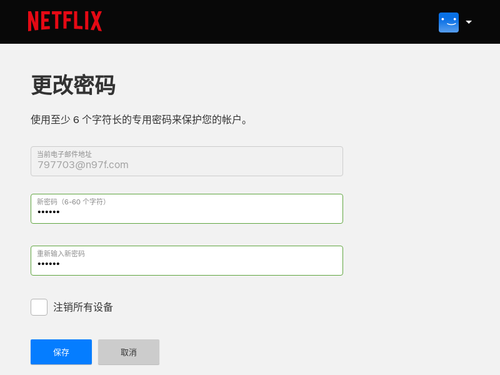Click the Netflix logo
Viewport: 500px width, 375px height.
tap(65, 21)
